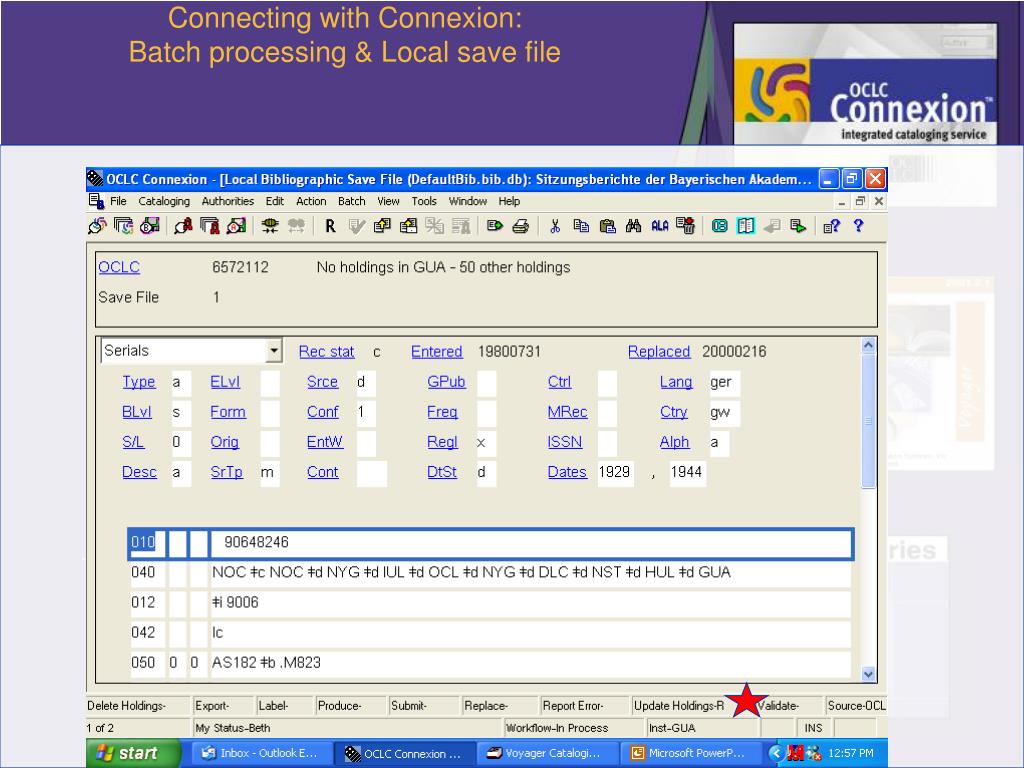Screen dimensions: 1024x768
Task: Click the first Dates field showing 1929
Action: coord(615,472)
